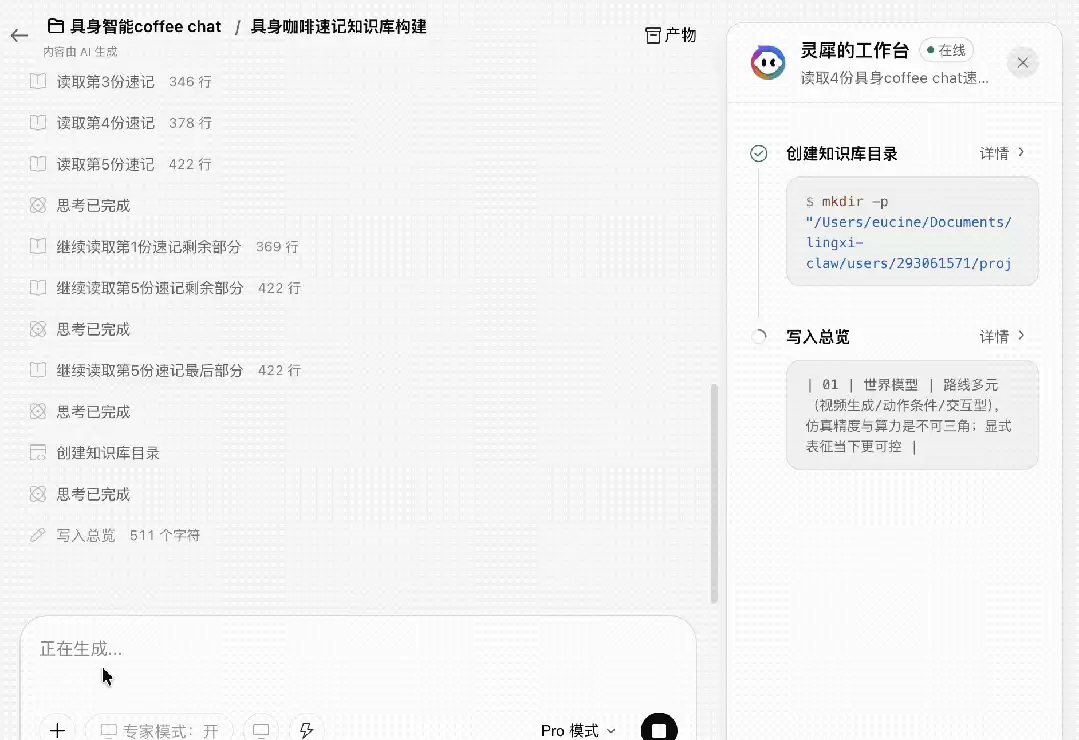Click the 346 行 line count

190,82
